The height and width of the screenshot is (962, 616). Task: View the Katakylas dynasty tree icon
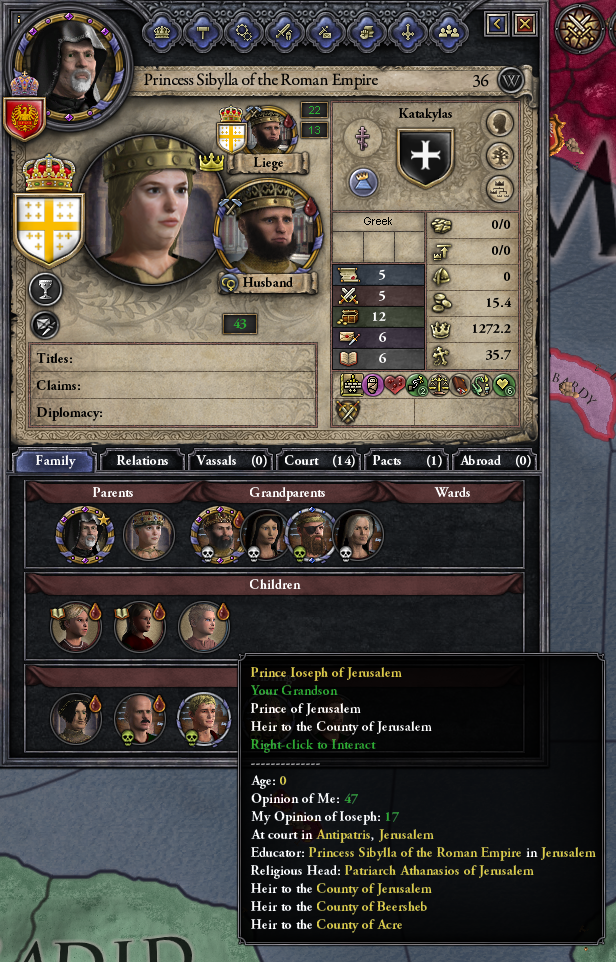[500, 156]
